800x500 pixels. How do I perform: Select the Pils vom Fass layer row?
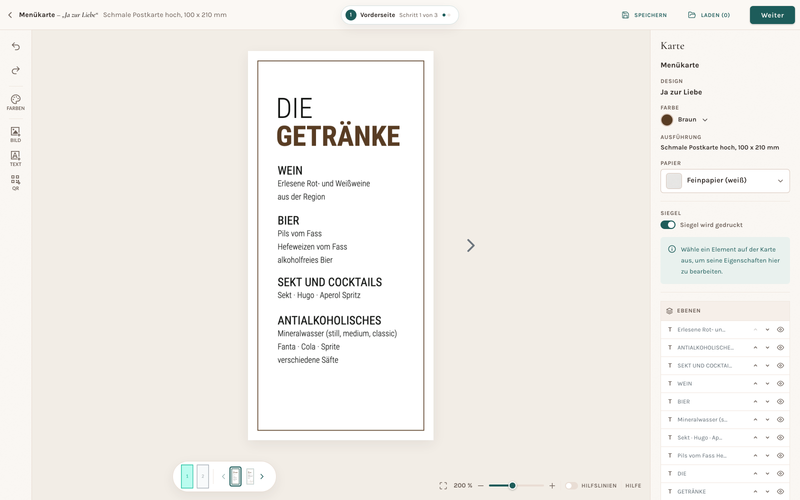click(725, 456)
